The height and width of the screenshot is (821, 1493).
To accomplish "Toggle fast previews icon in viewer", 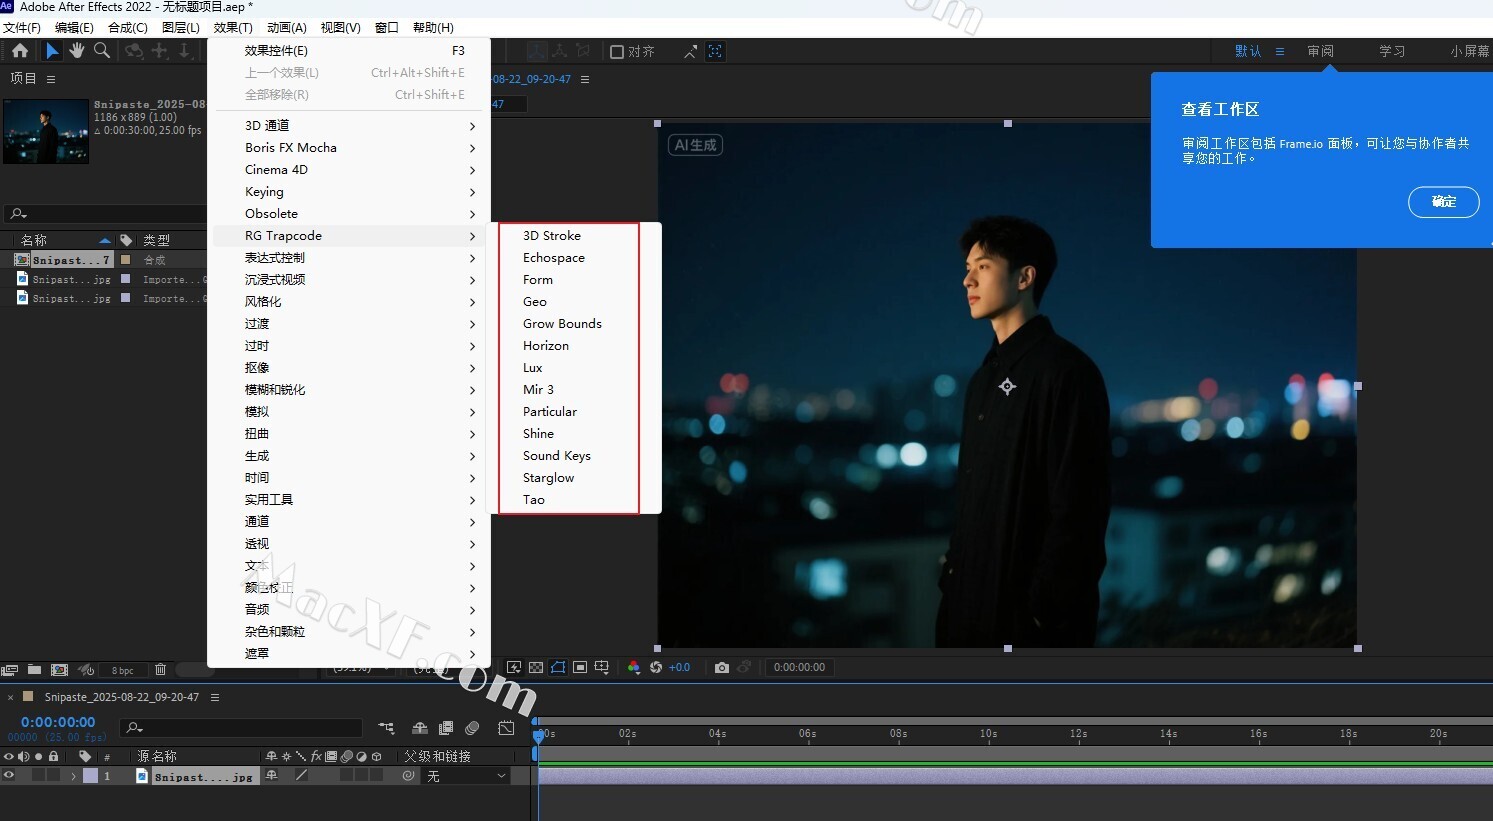I will (x=514, y=667).
